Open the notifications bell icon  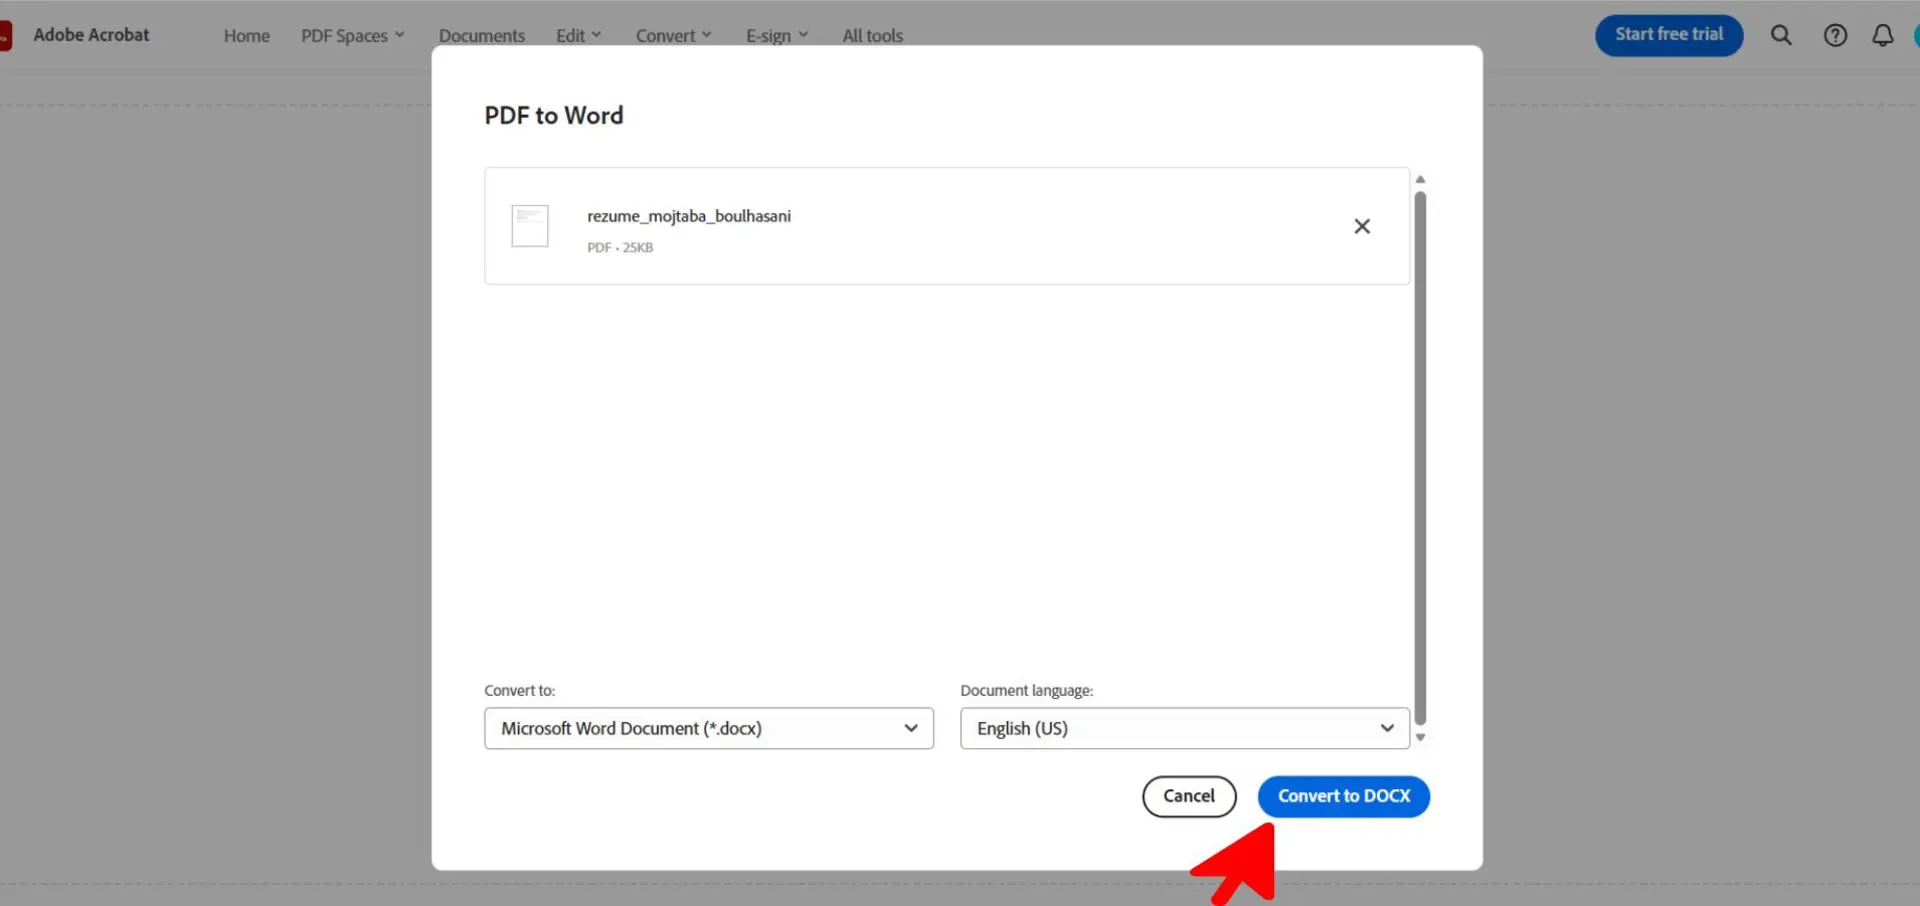coord(1882,35)
